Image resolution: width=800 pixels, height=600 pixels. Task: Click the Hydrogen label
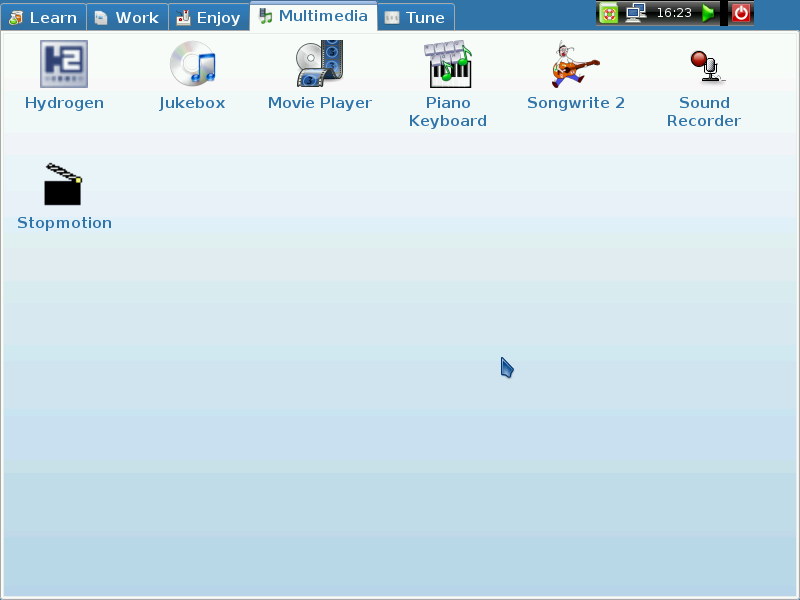(64, 103)
